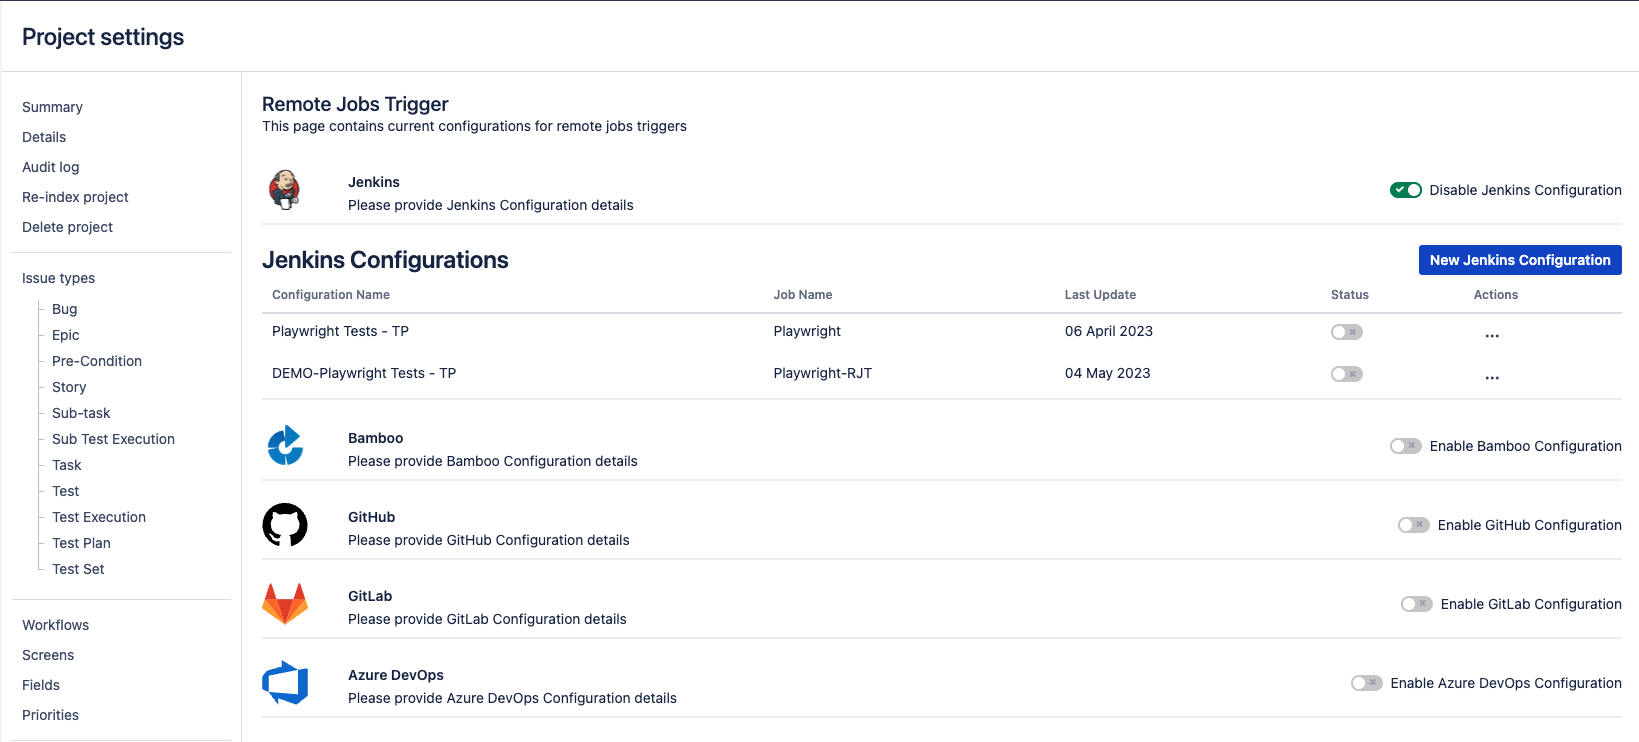Open Screens settings

pyautogui.click(x=48, y=655)
